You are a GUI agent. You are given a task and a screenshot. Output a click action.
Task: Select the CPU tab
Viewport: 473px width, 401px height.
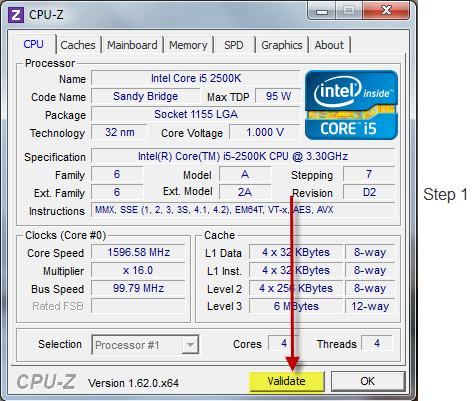33,44
